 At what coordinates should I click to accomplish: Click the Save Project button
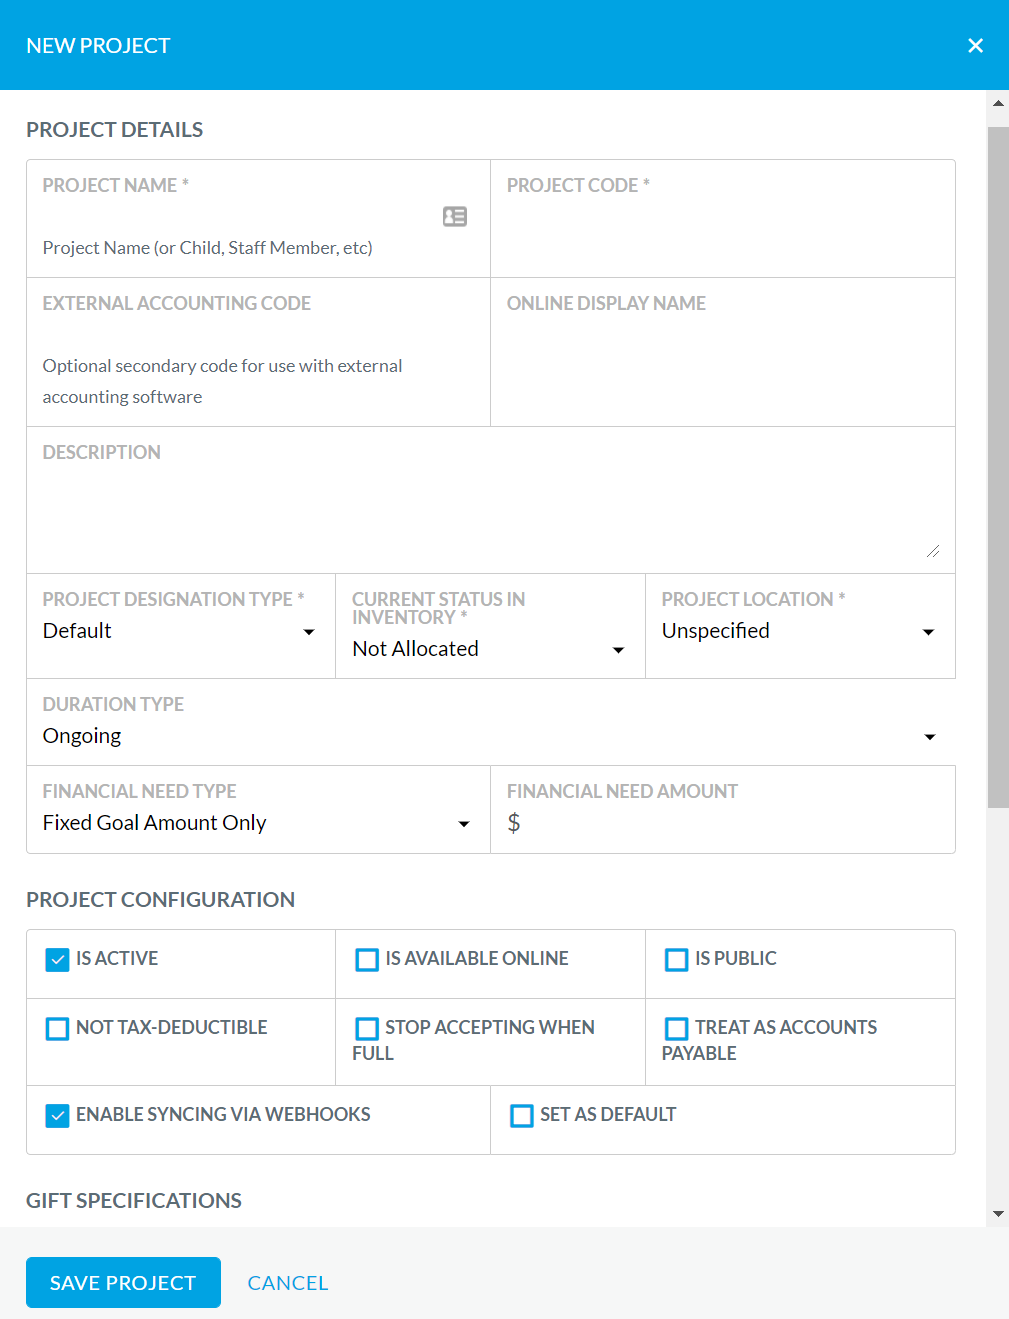[123, 1283]
